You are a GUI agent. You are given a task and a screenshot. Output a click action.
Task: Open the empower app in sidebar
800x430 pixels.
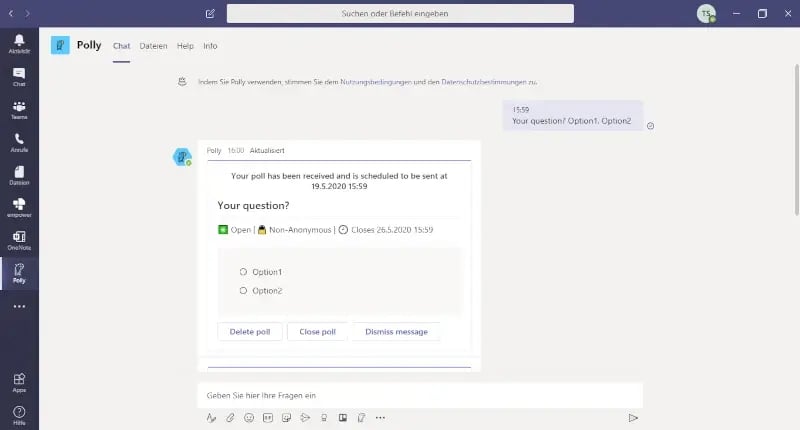coord(19,208)
